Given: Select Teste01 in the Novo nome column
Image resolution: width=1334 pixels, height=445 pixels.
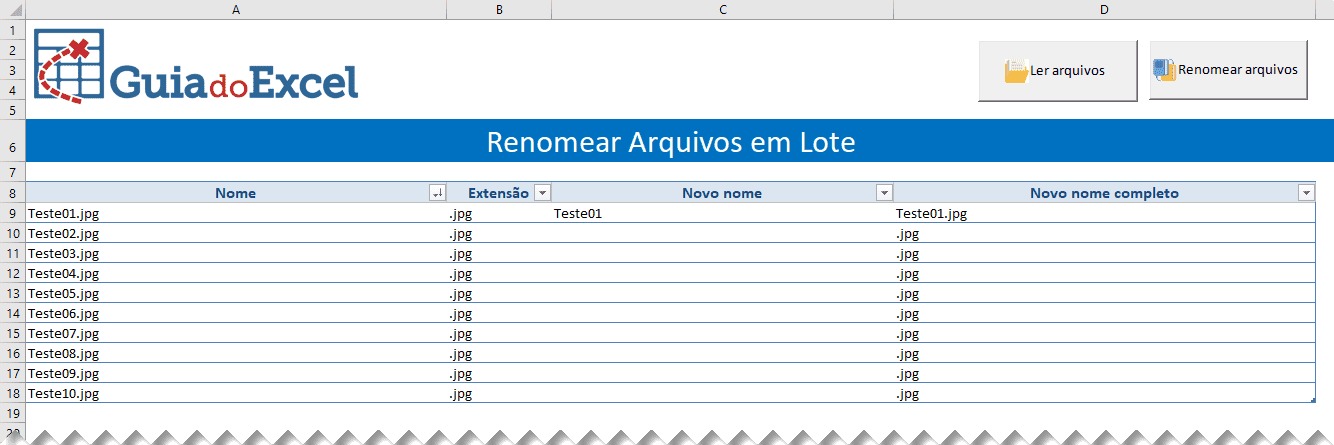Looking at the screenshot, I should click(x=722, y=213).
